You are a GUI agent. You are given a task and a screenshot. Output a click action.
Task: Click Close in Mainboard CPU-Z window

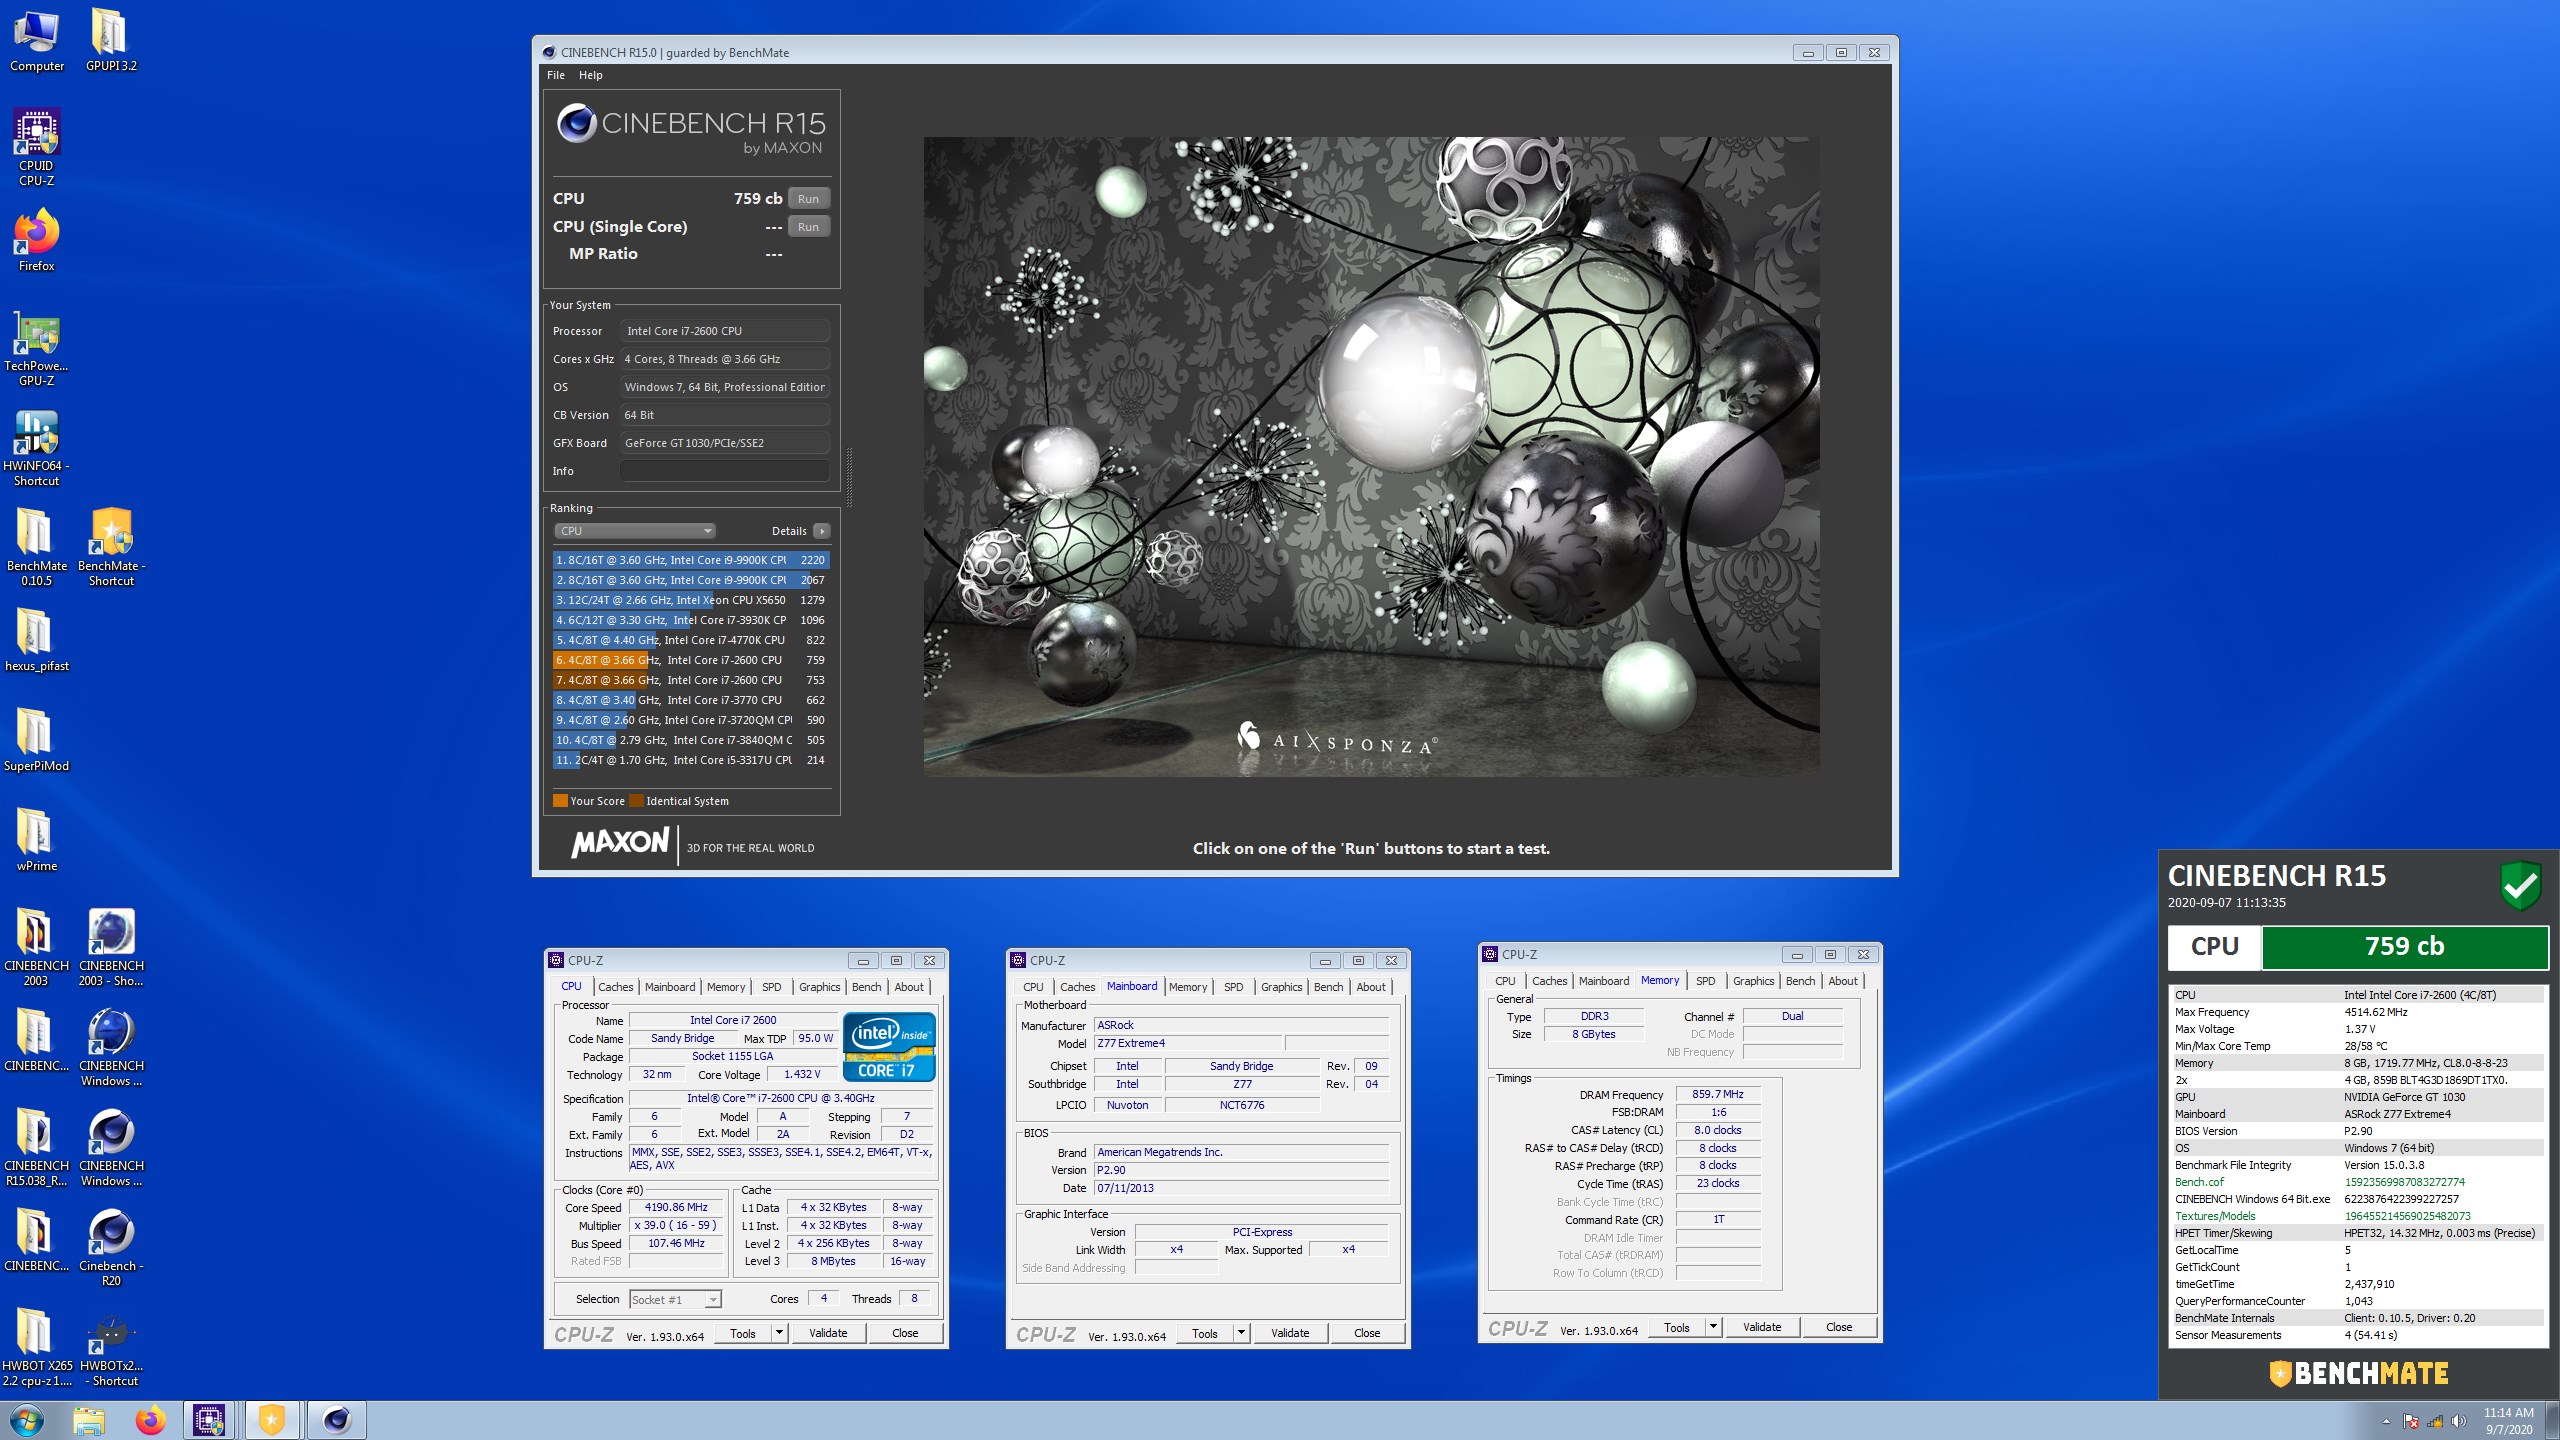[1367, 1333]
